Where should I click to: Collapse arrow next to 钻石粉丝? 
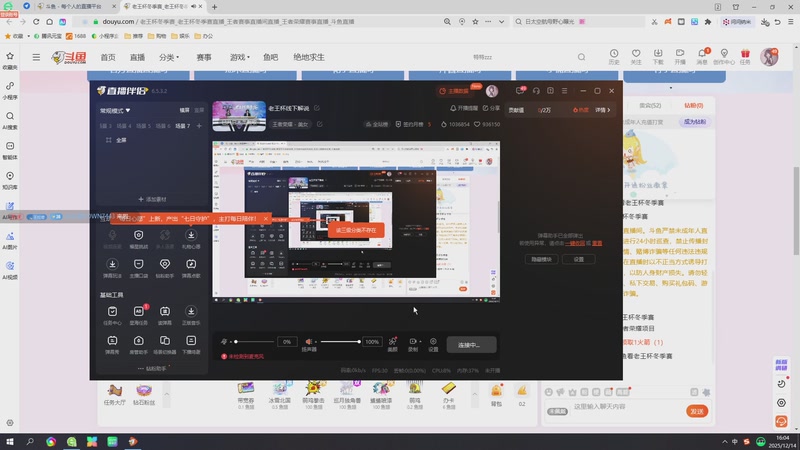166,394
